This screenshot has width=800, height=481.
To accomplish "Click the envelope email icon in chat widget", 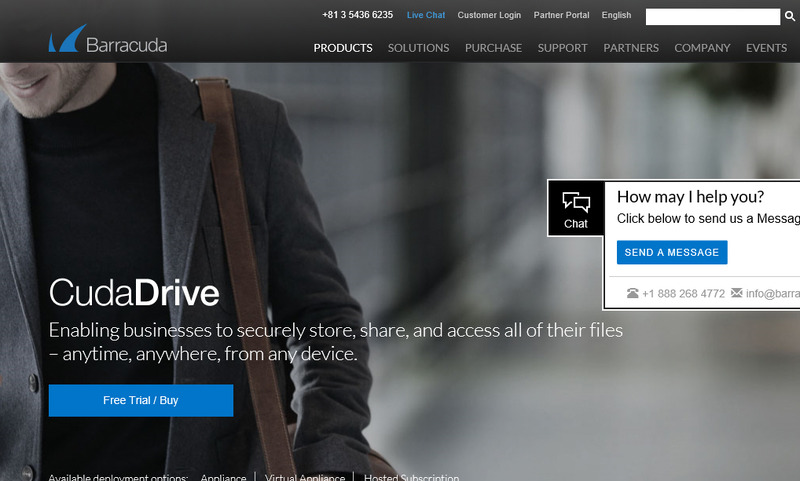I will [737, 293].
